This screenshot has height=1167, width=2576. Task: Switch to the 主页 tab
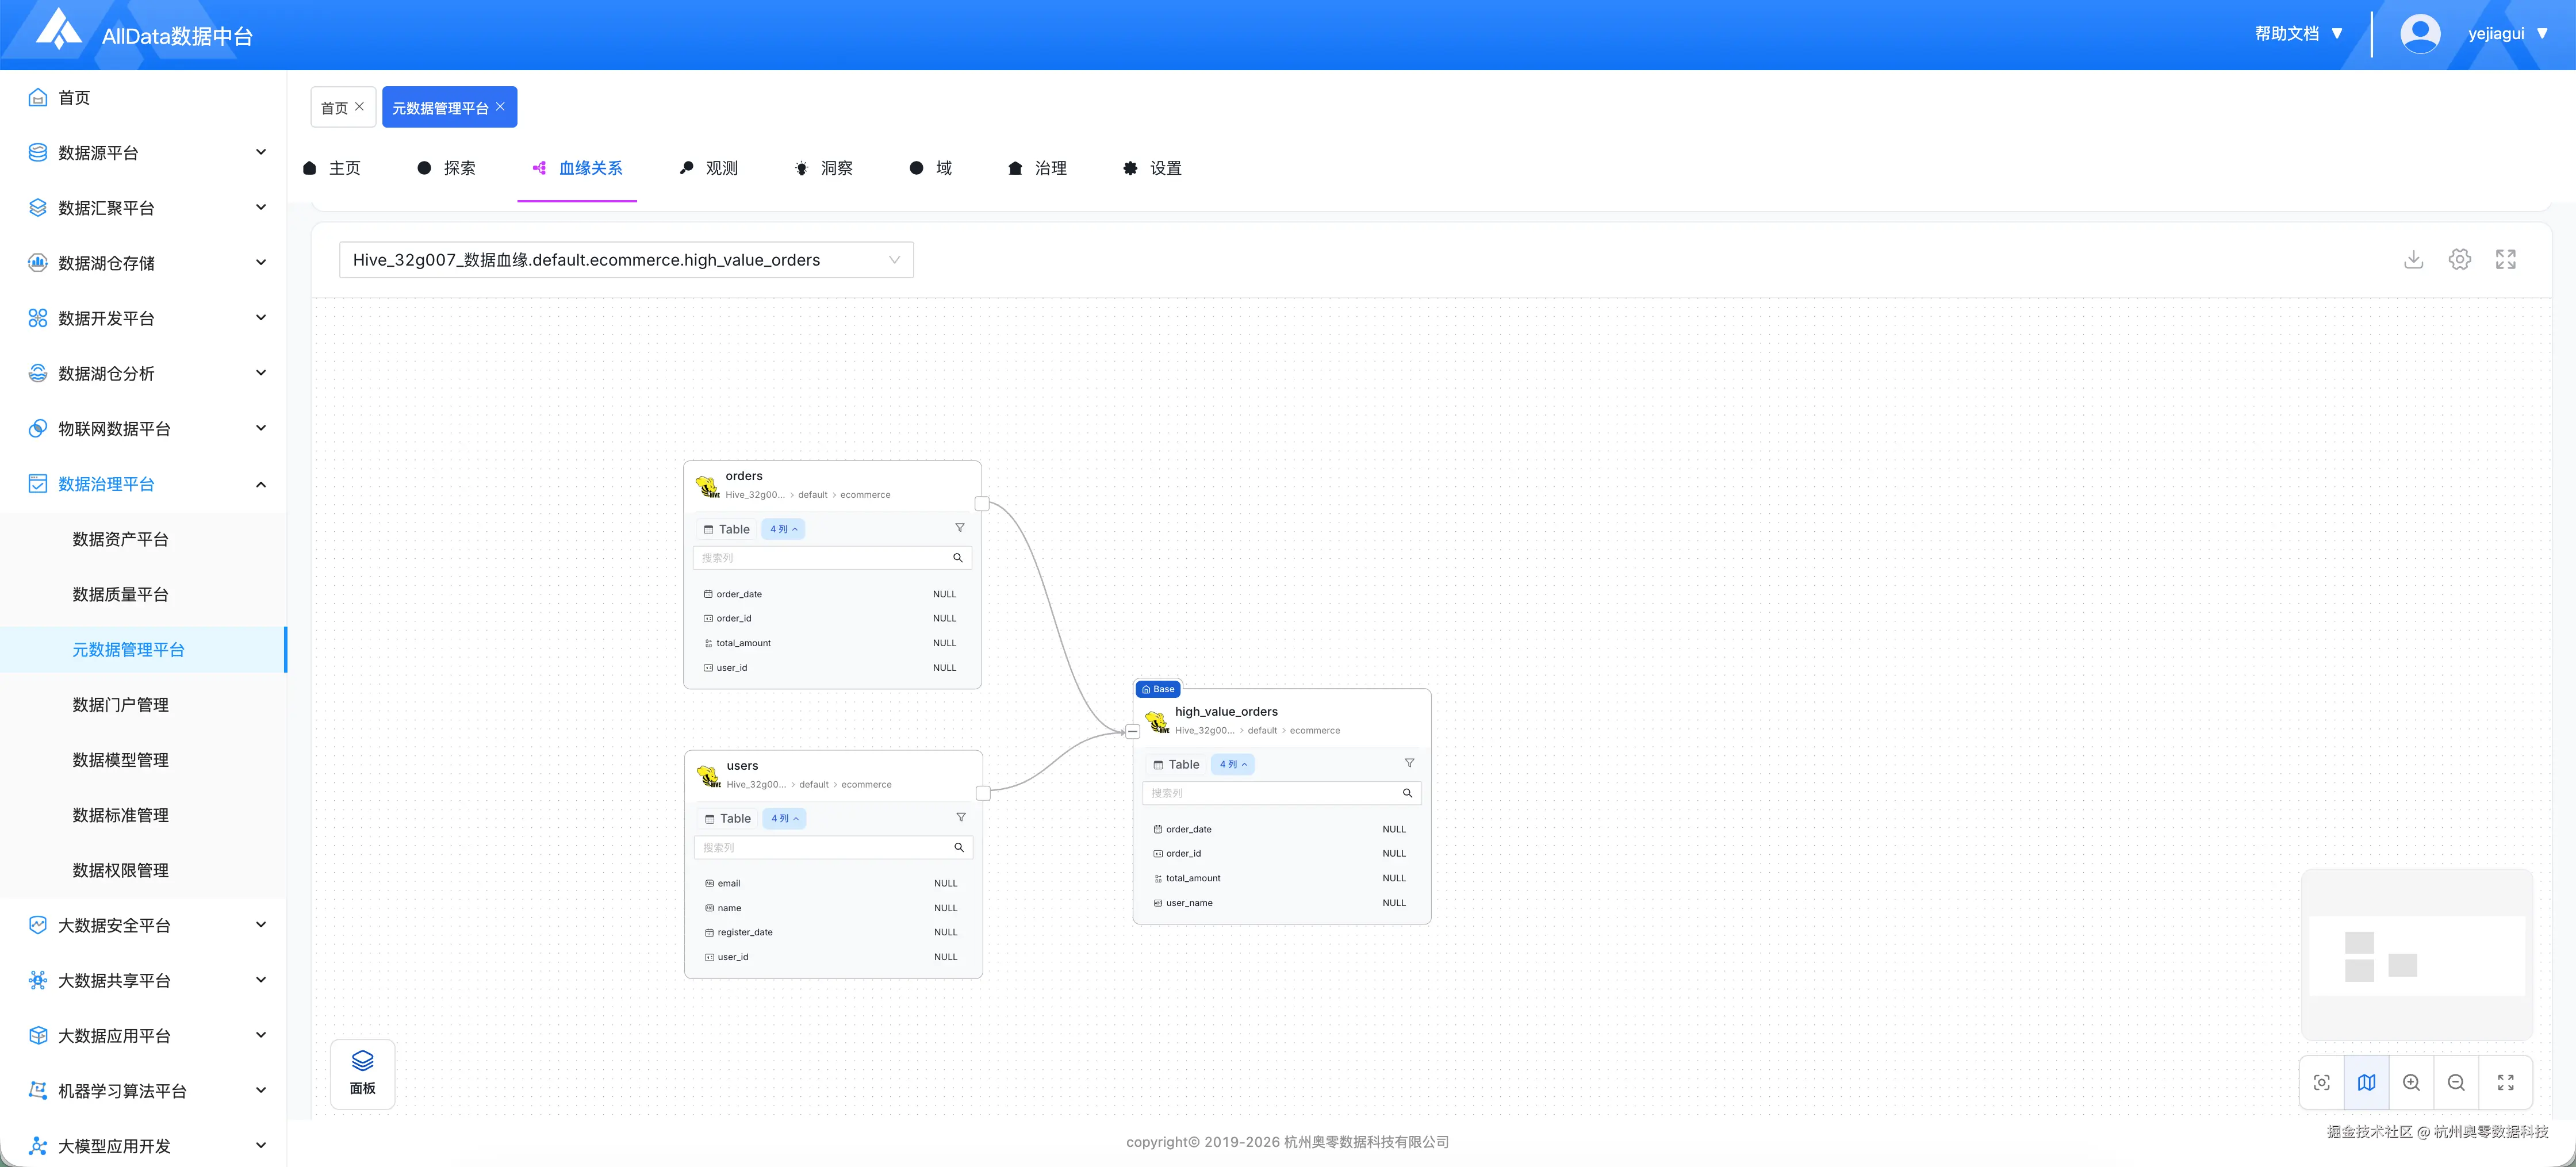click(332, 168)
